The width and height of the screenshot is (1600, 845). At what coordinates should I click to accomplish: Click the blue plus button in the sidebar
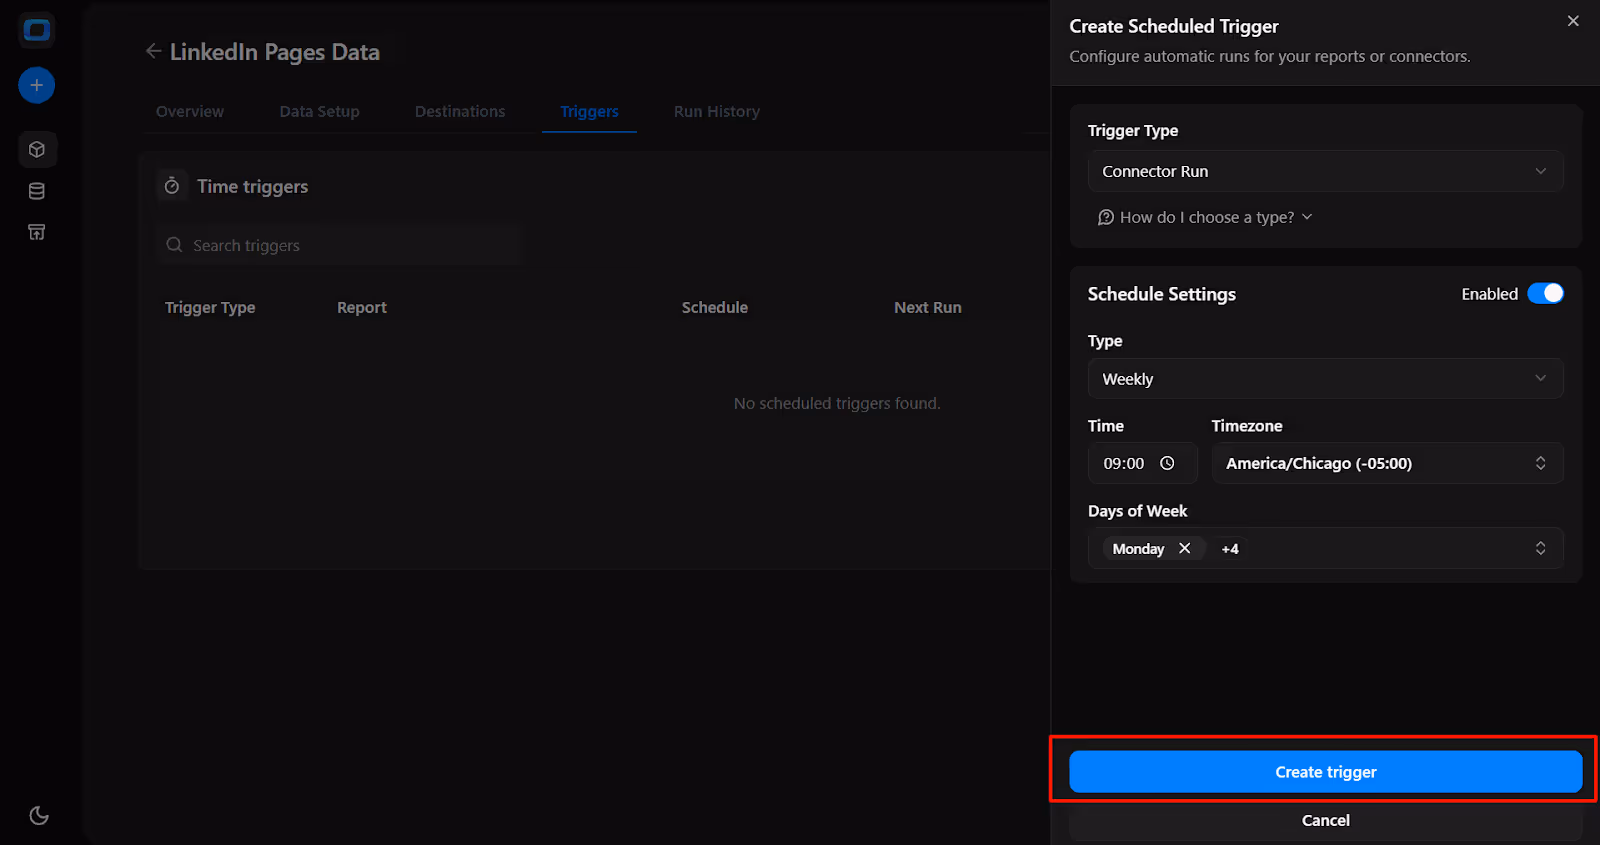pyautogui.click(x=37, y=85)
